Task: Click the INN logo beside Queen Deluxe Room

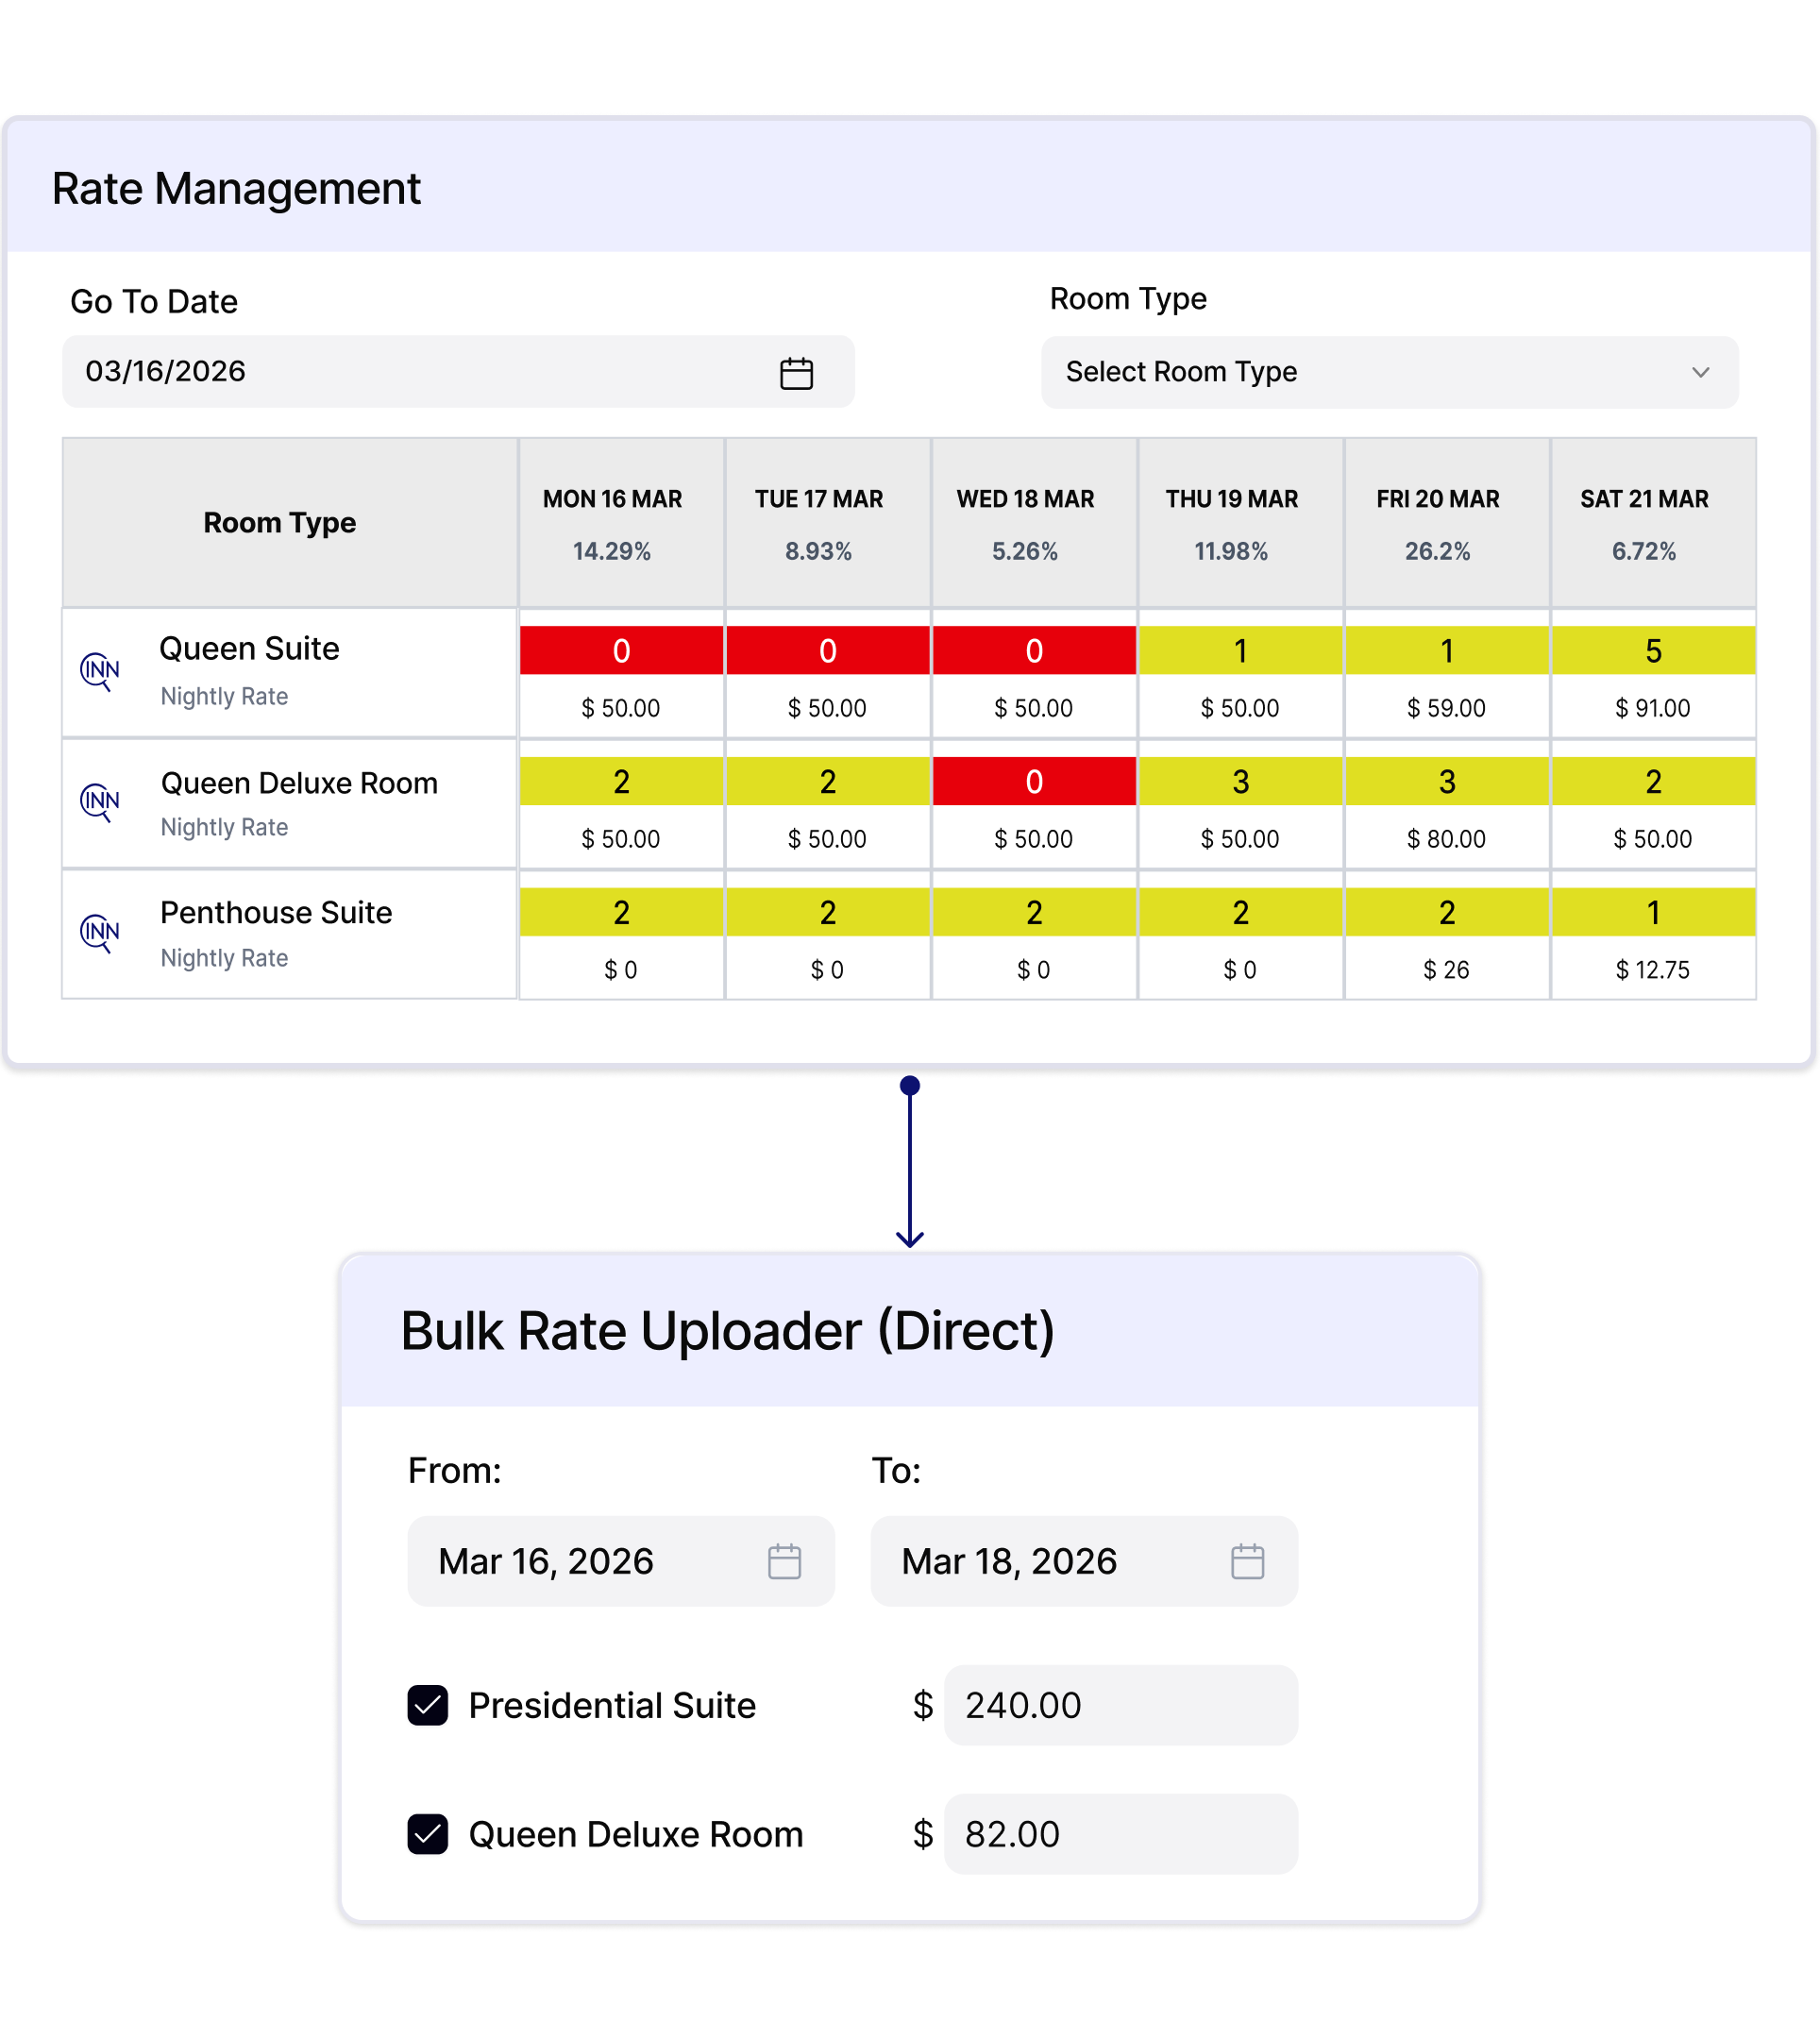Action: point(100,801)
